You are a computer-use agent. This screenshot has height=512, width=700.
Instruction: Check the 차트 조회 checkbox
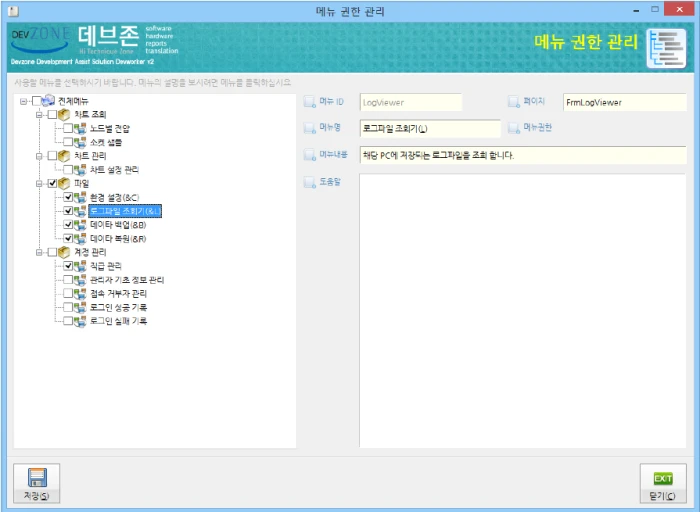tap(52, 115)
